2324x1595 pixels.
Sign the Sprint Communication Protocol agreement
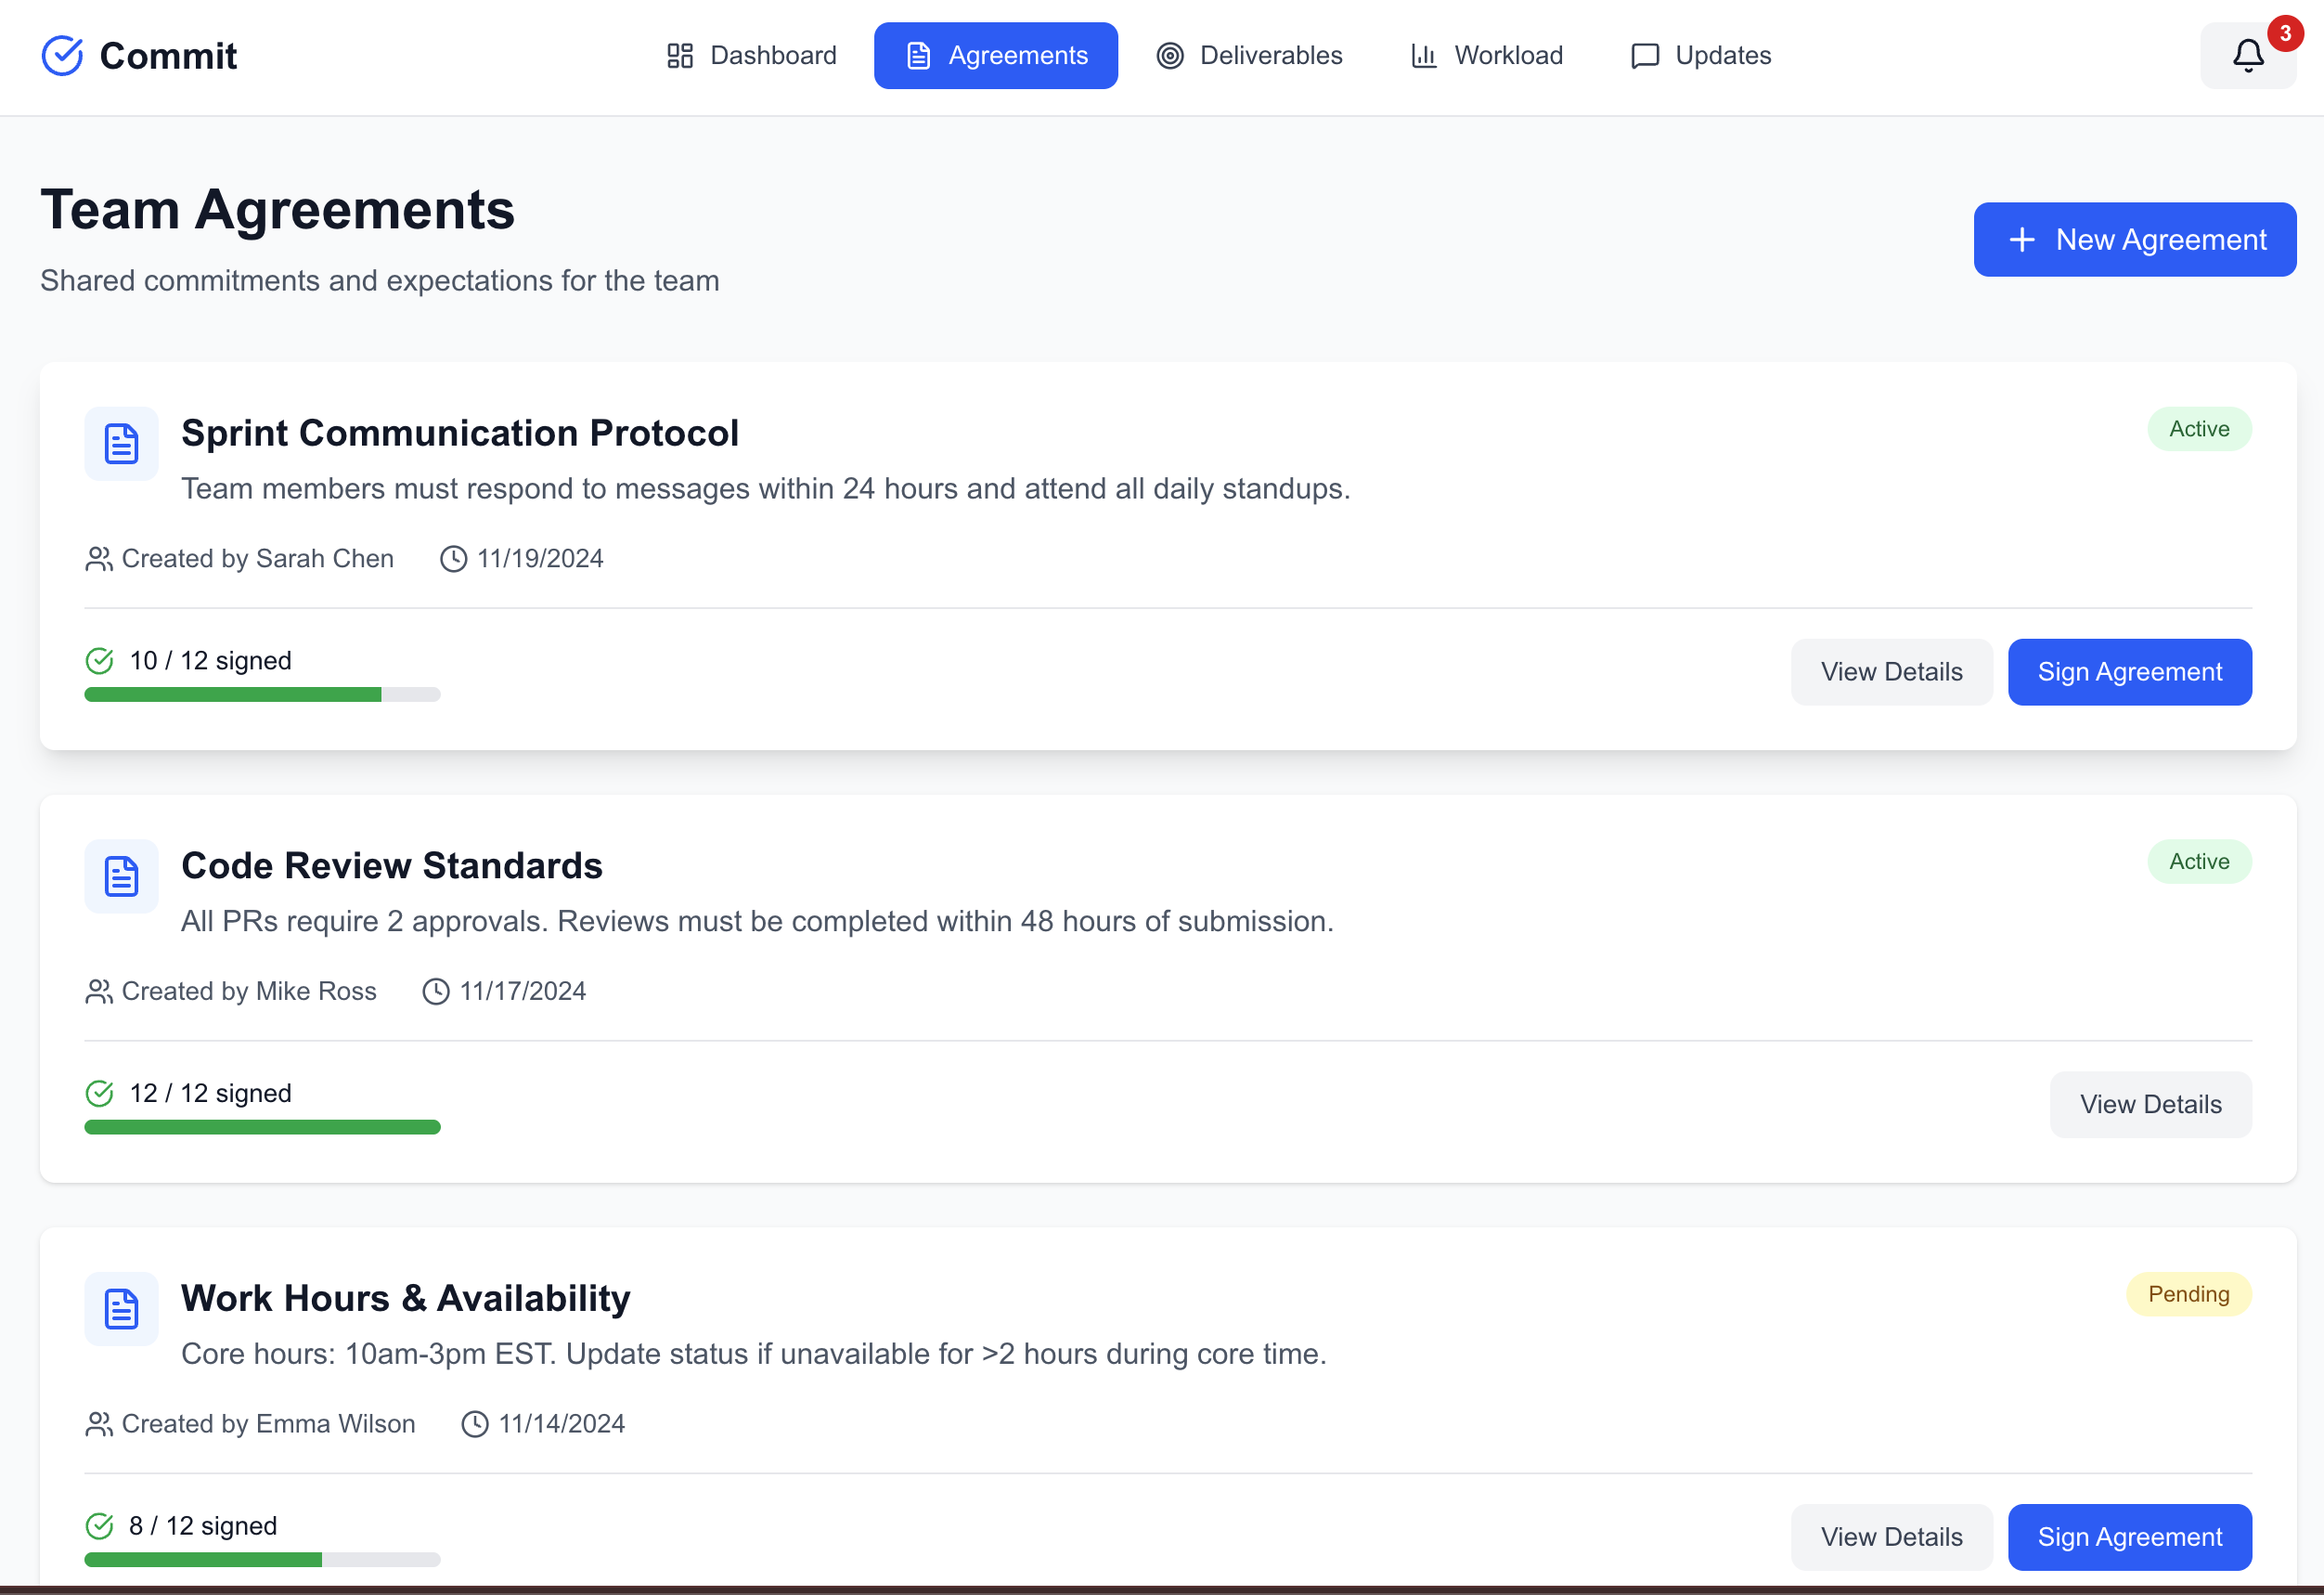(x=2130, y=671)
